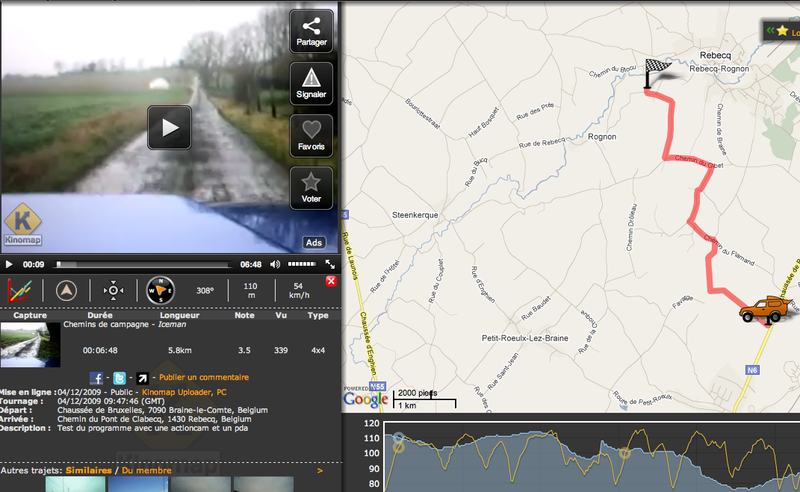Expand more trajets with orange arrow
The height and width of the screenshot is (492, 800).
[319, 470]
